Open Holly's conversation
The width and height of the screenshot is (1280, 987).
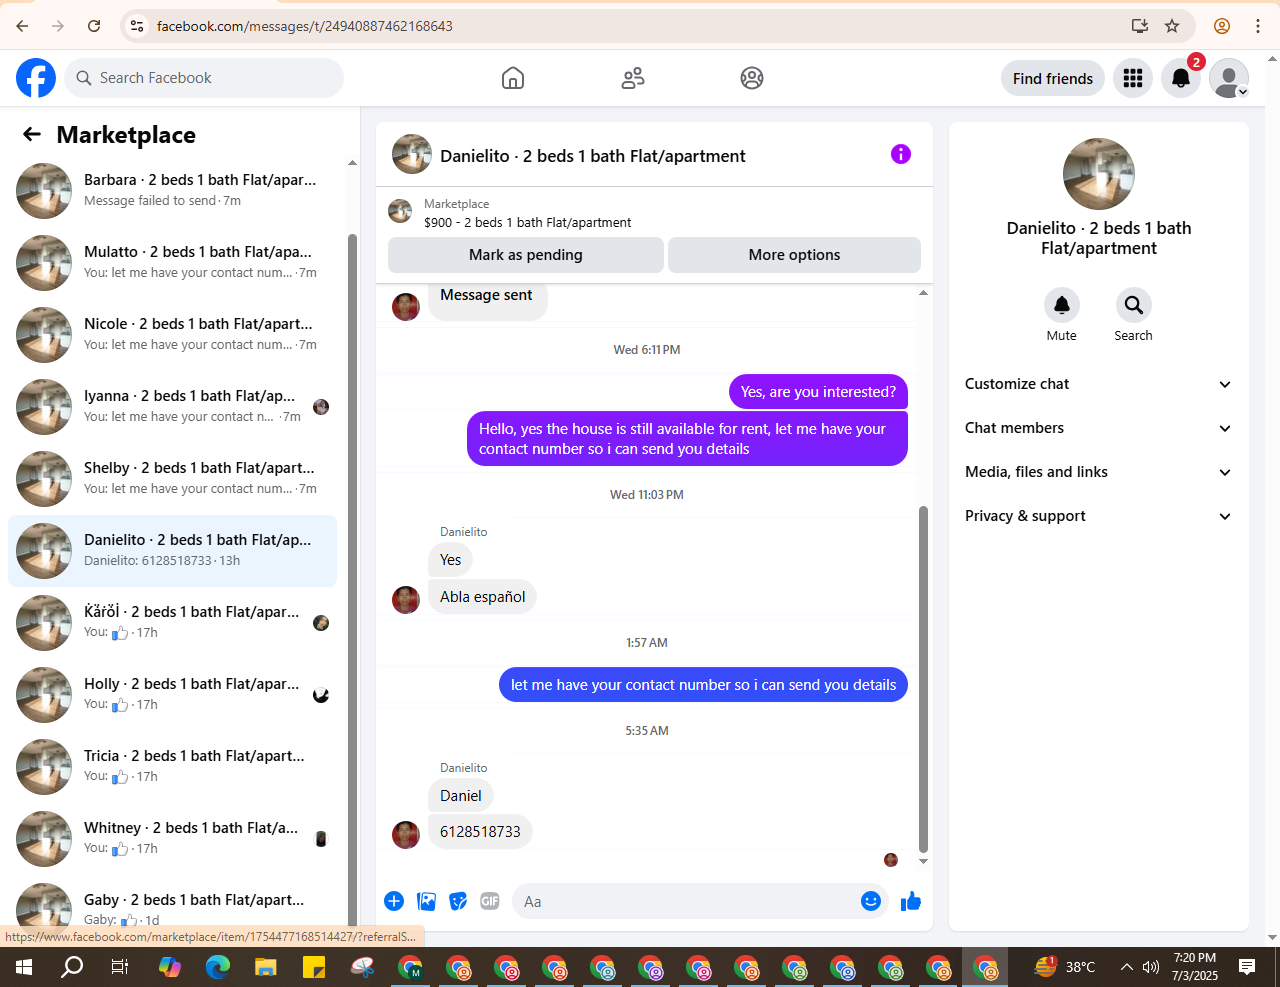tap(172, 694)
